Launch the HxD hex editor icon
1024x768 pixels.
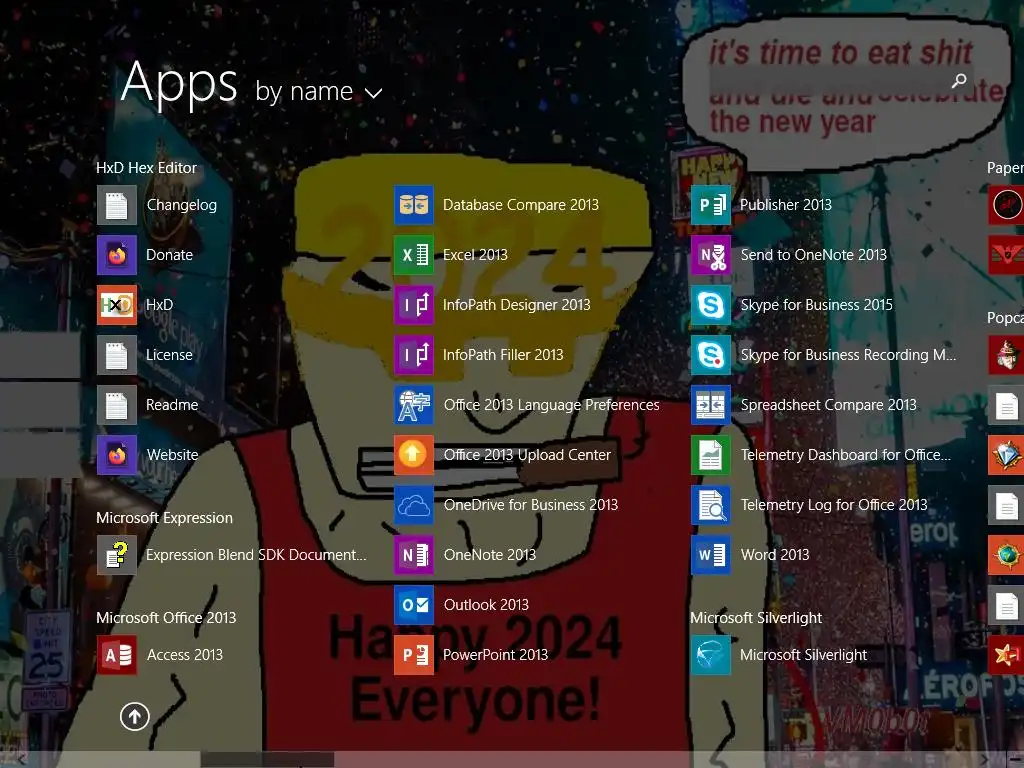click(117, 305)
